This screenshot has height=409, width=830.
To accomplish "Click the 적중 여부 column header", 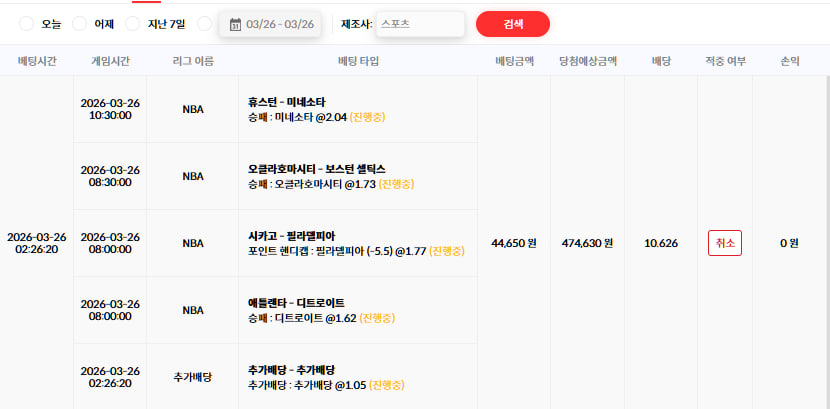I will point(725,61).
